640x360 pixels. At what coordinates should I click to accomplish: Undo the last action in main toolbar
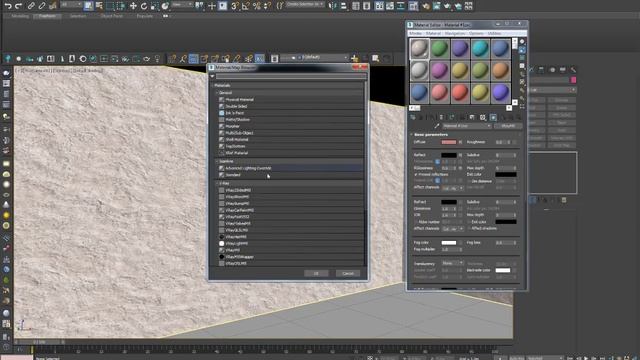pyautogui.click(x=8, y=6)
